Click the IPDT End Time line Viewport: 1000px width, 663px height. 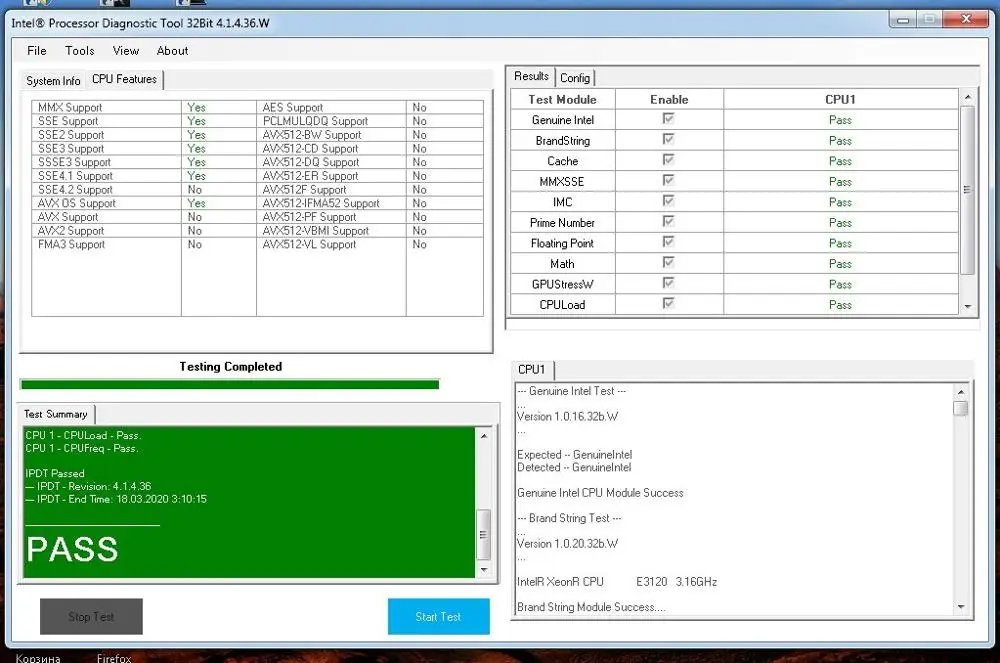(116, 499)
